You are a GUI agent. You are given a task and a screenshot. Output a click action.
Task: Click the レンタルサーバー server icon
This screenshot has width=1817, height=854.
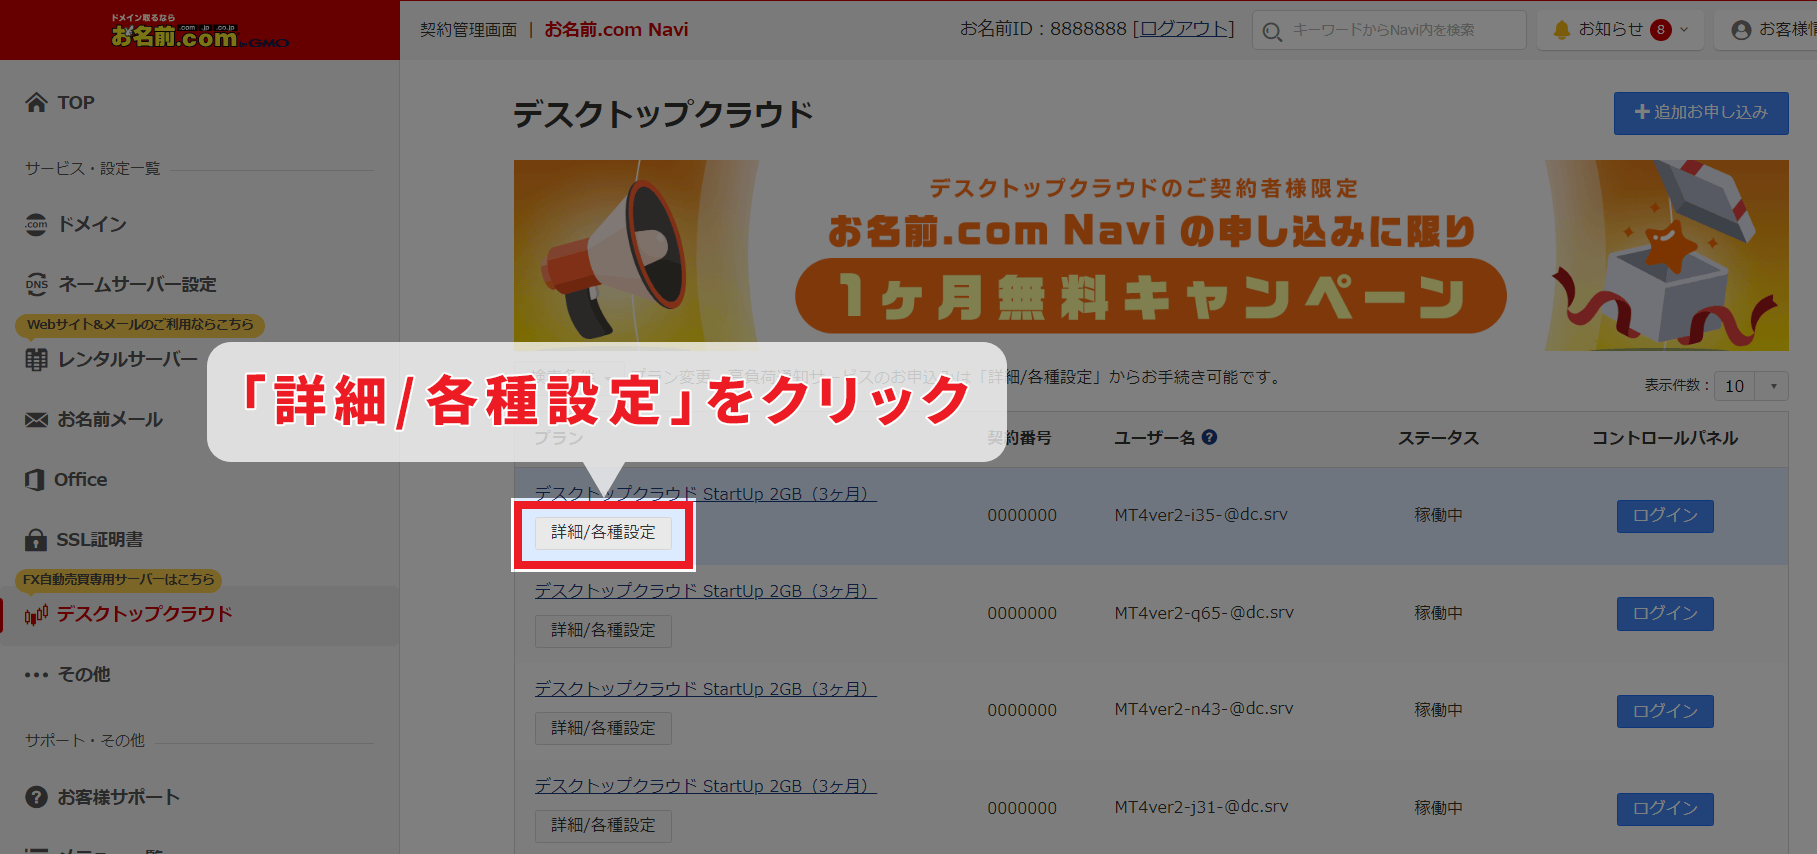36,359
